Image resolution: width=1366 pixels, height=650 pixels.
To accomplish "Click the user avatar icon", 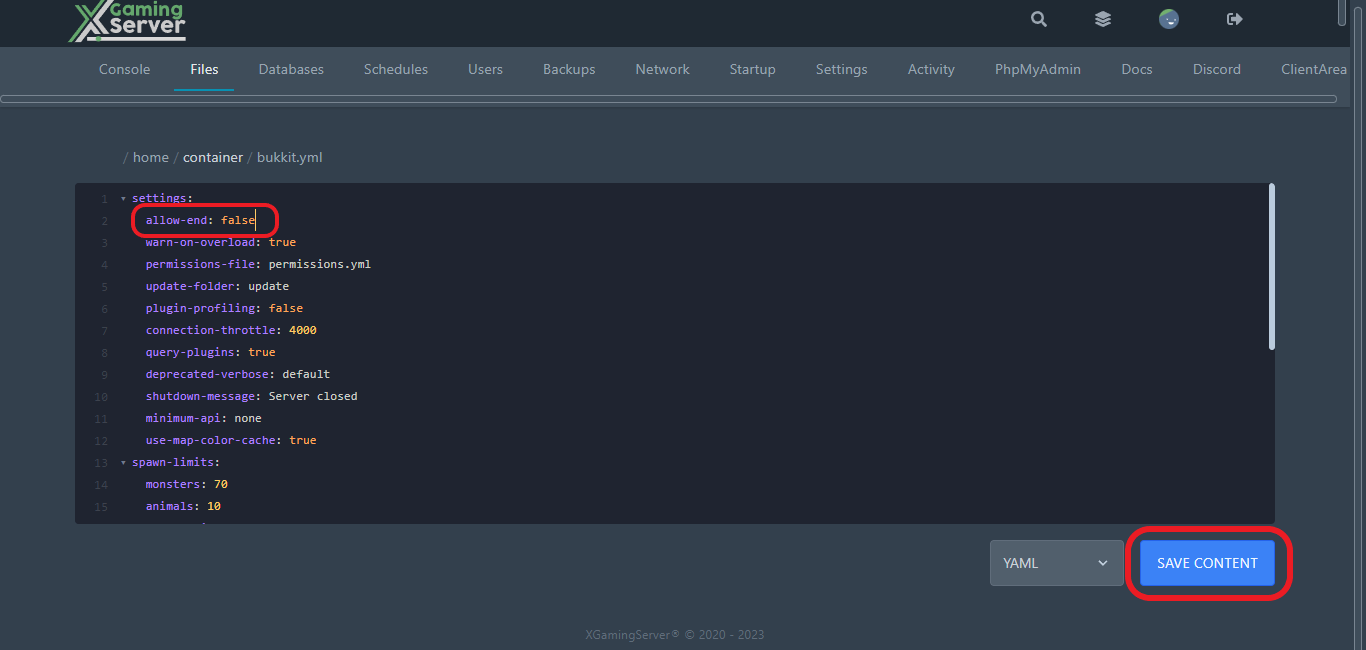I will [1168, 19].
